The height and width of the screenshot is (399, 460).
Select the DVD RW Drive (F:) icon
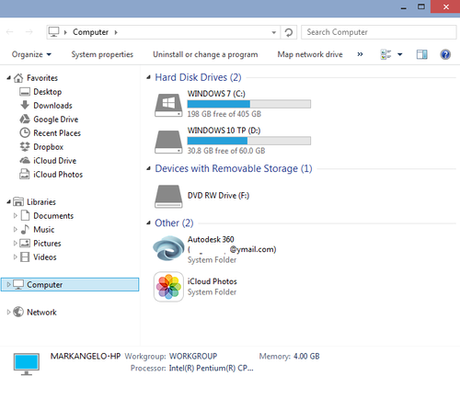[x=168, y=196]
